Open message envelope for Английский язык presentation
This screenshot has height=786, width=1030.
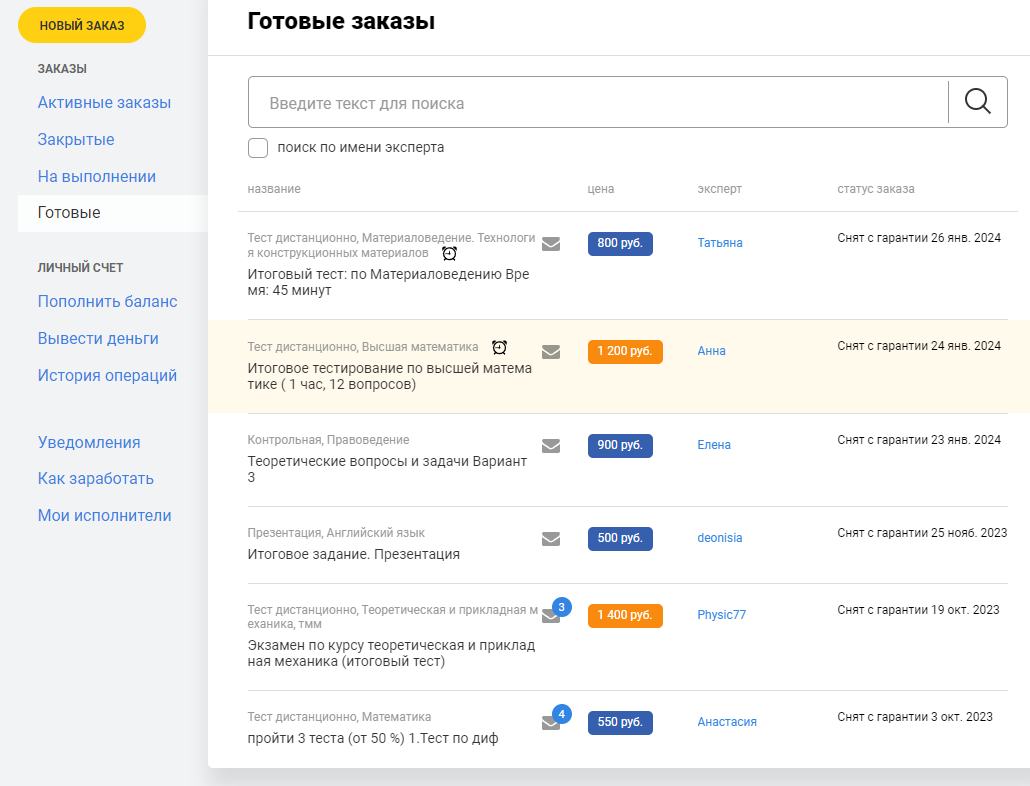tap(551, 538)
